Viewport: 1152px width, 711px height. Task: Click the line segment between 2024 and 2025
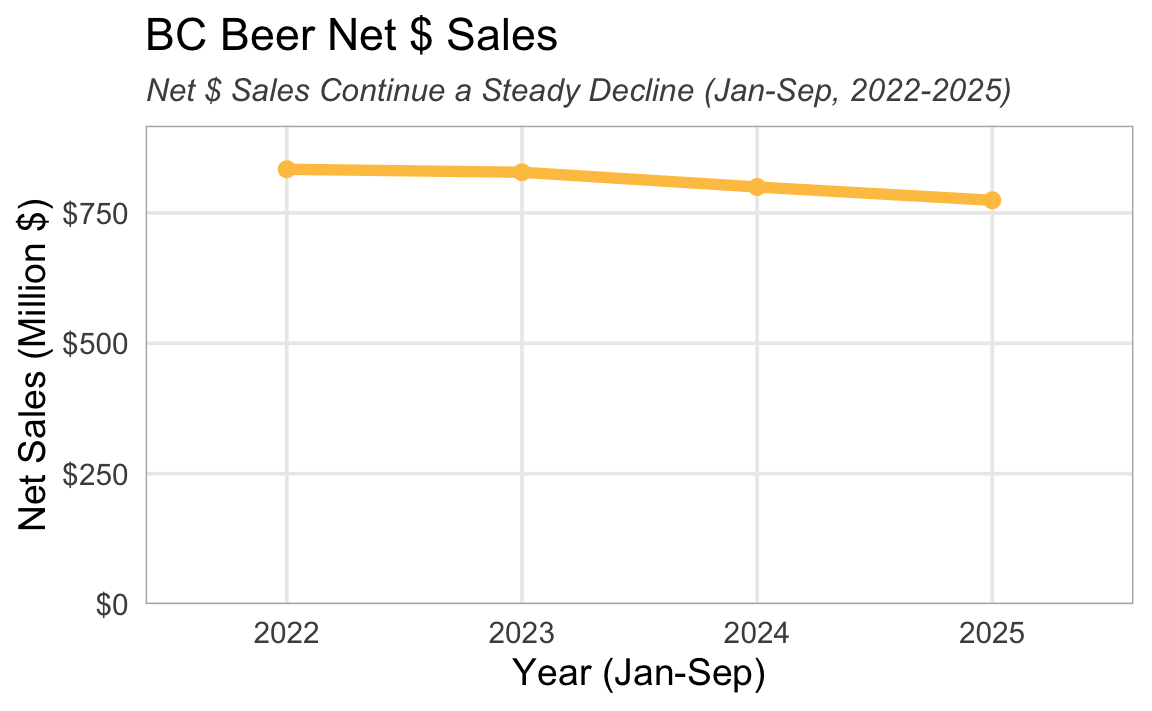click(875, 193)
